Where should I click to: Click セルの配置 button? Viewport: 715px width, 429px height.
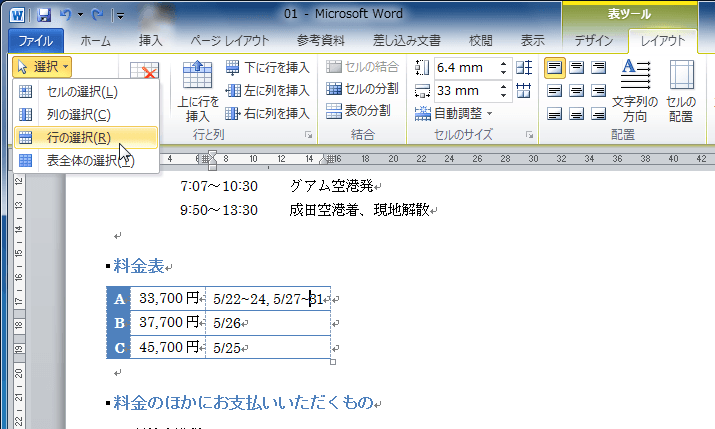[681, 91]
